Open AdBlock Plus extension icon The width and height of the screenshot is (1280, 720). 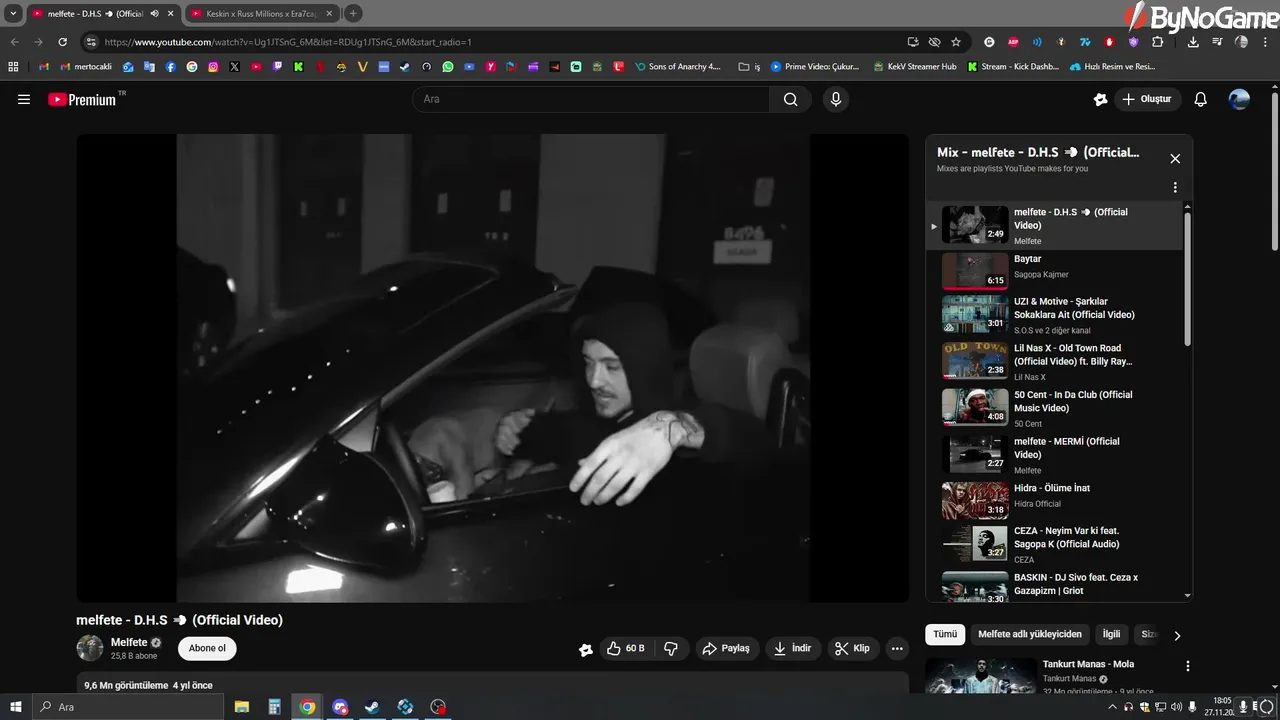[1013, 42]
